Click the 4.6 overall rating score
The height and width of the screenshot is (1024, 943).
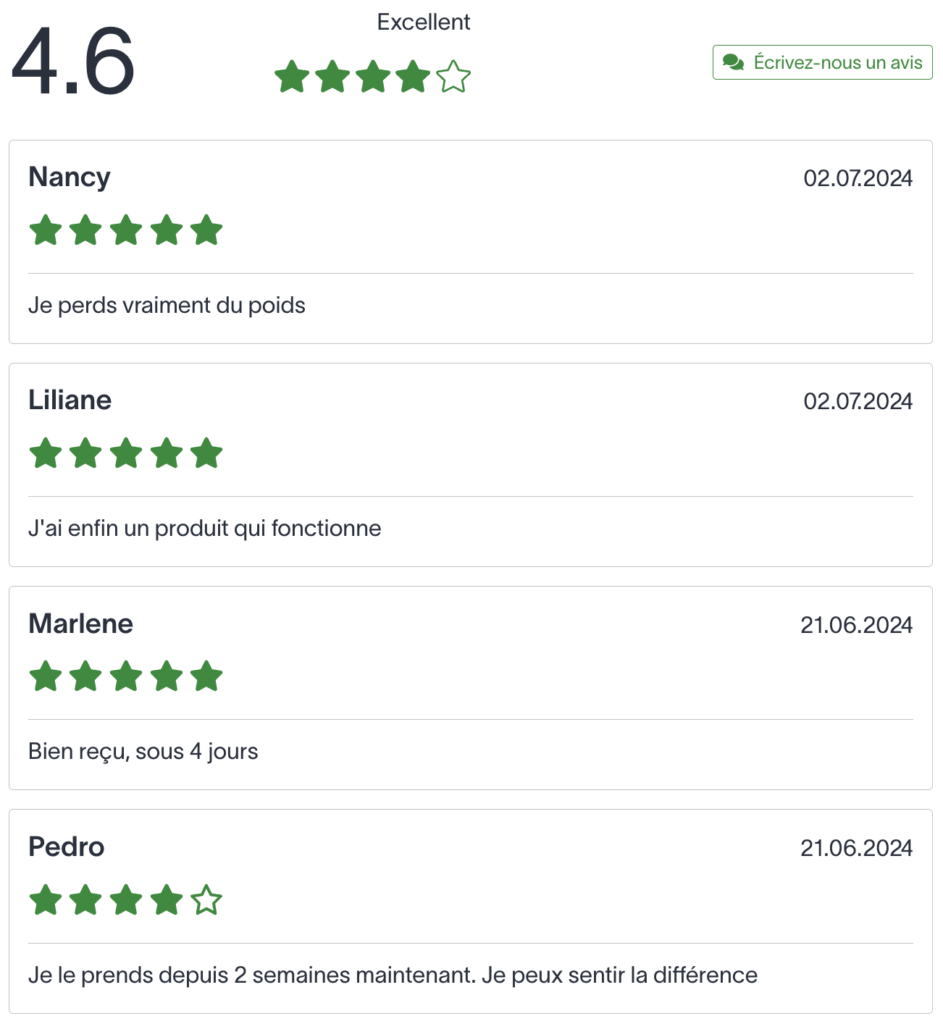click(x=73, y=61)
